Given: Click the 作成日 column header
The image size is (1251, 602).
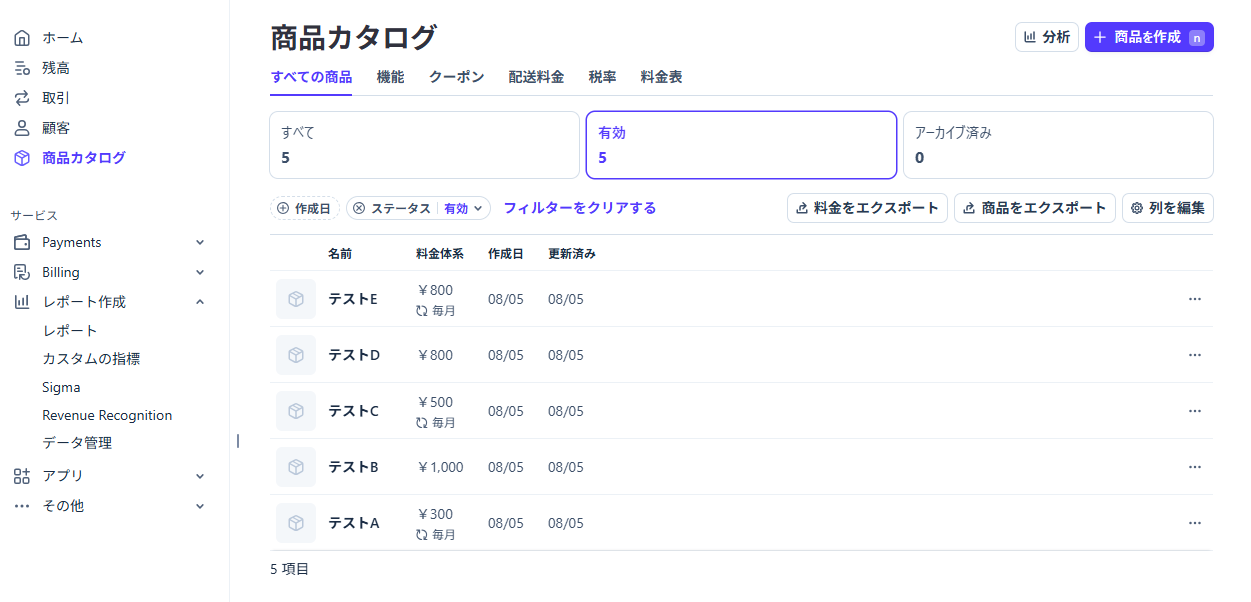Looking at the screenshot, I should [506, 253].
